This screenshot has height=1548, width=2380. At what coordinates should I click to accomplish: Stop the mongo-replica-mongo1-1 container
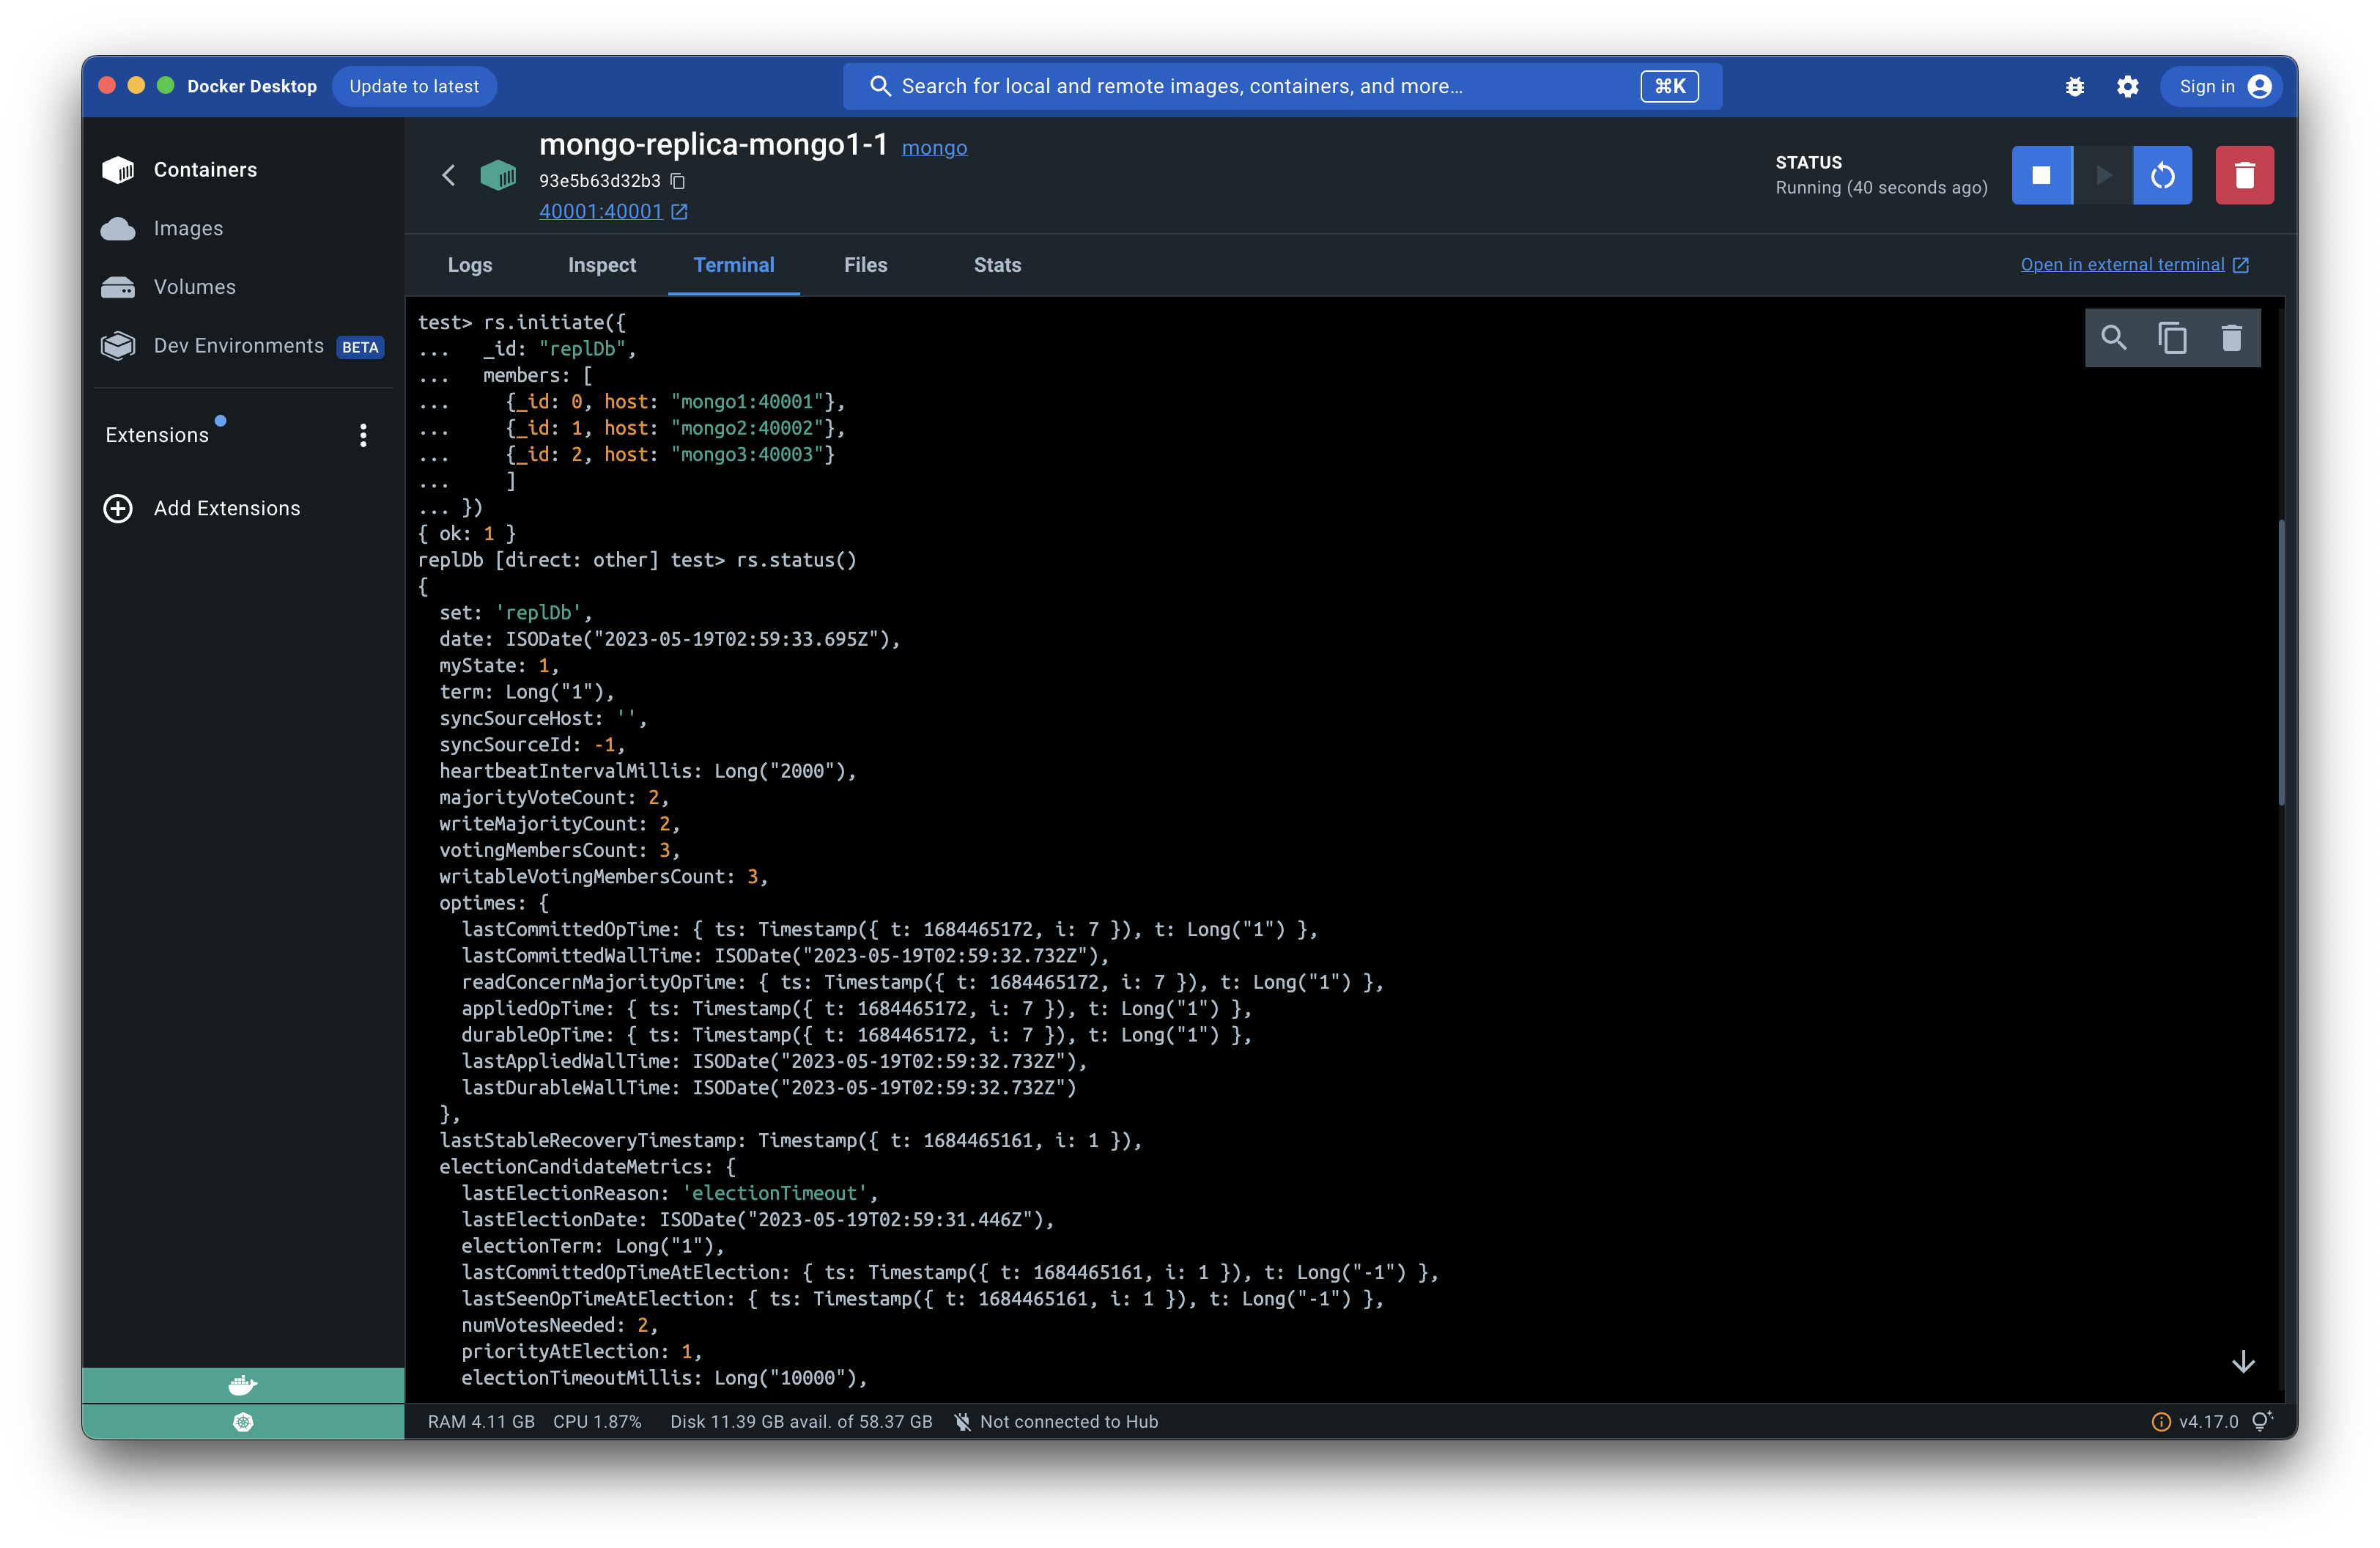2042,175
